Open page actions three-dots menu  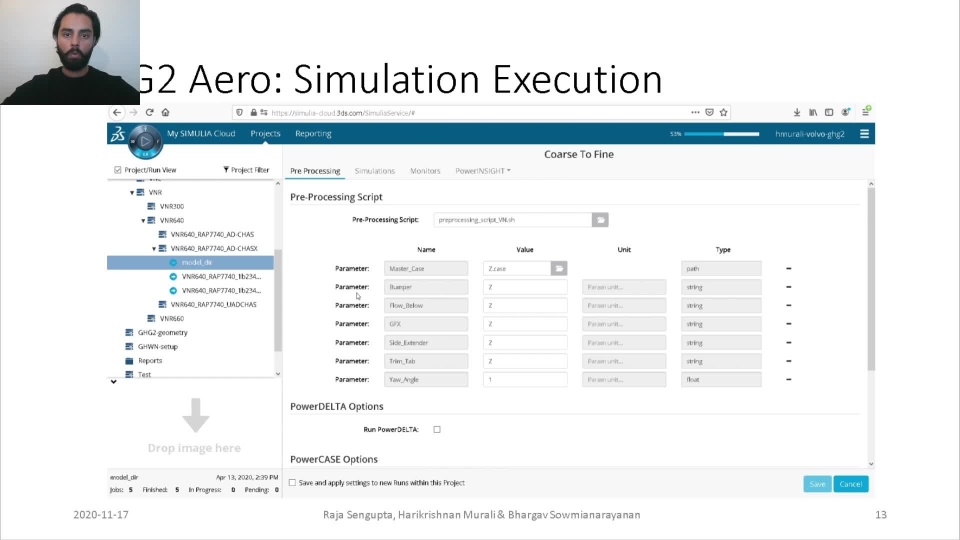point(695,113)
